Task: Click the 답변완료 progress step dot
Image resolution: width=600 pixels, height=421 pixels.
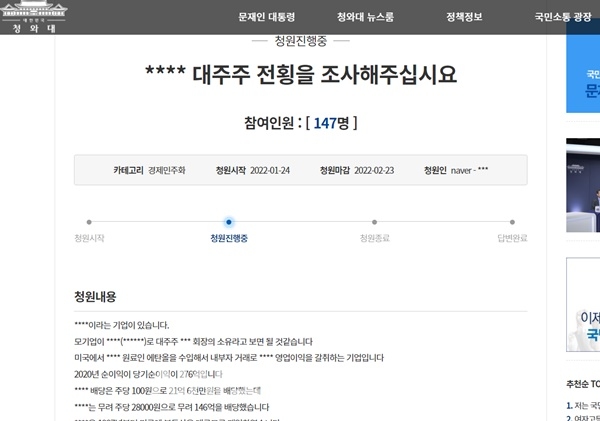Action: point(512,222)
